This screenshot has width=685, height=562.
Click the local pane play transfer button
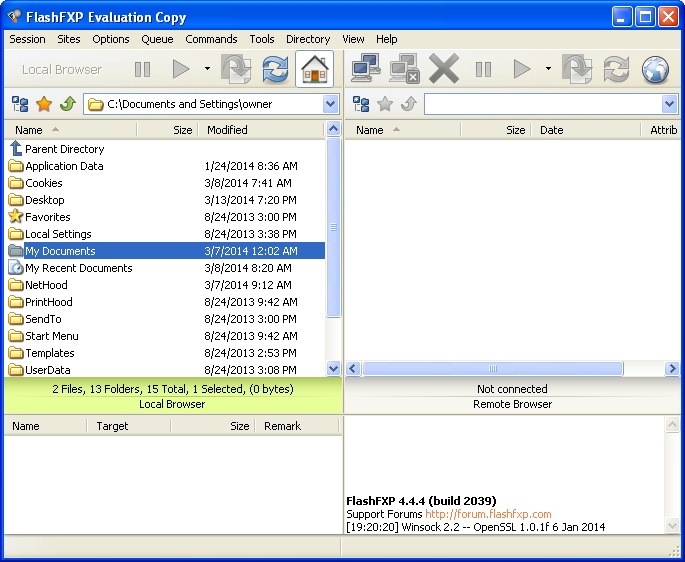181,69
